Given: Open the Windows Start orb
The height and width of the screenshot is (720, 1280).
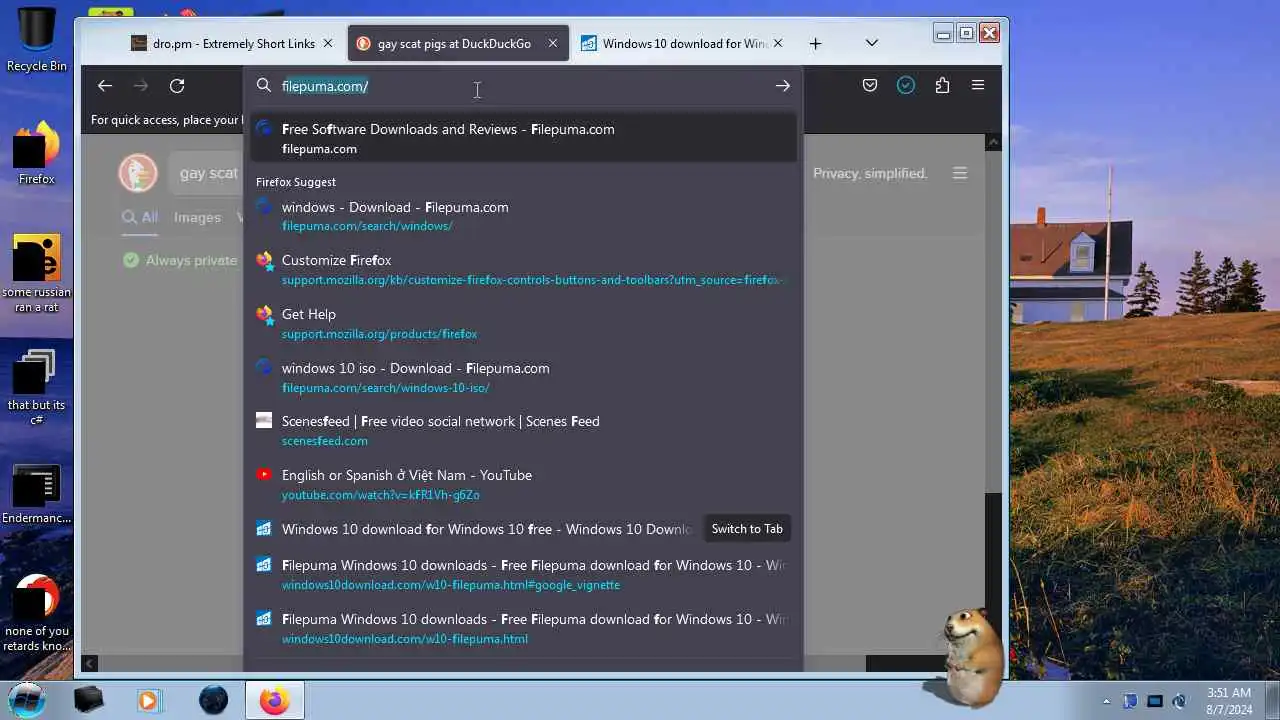Looking at the screenshot, I should pyautogui.click(x=27, y=699).
